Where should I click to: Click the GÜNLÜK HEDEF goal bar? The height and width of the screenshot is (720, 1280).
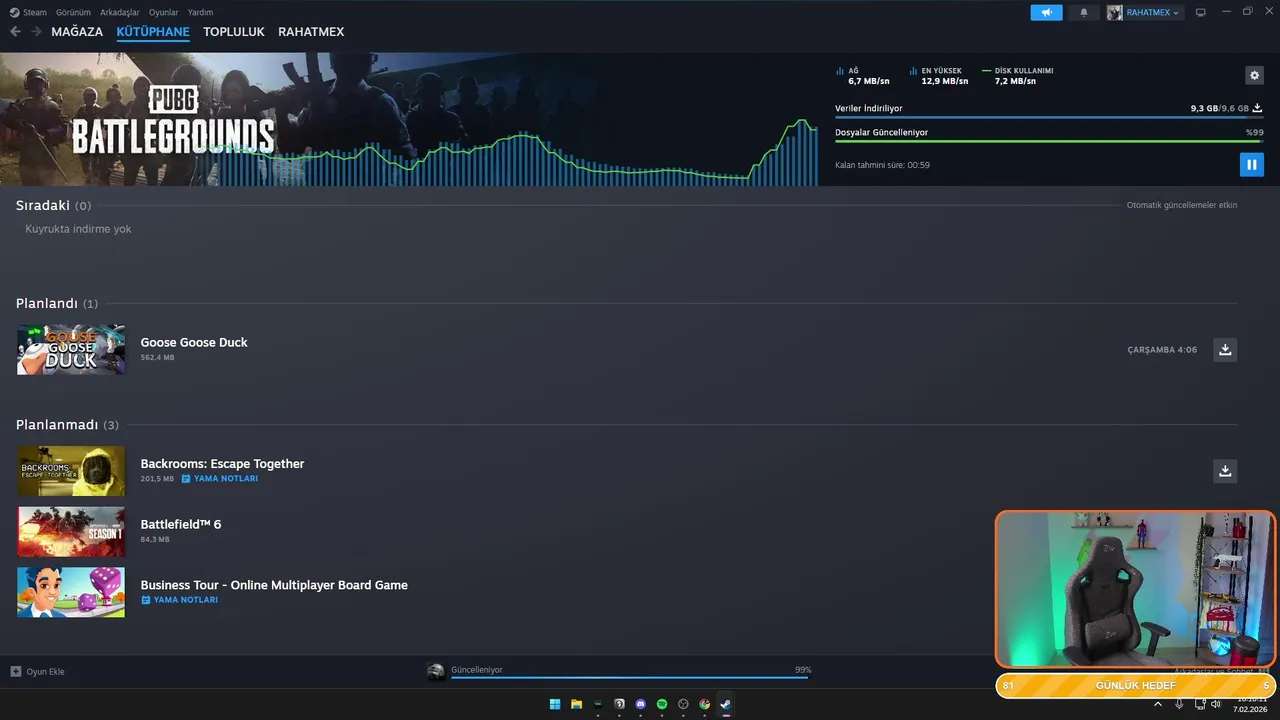coord(1136,686)
